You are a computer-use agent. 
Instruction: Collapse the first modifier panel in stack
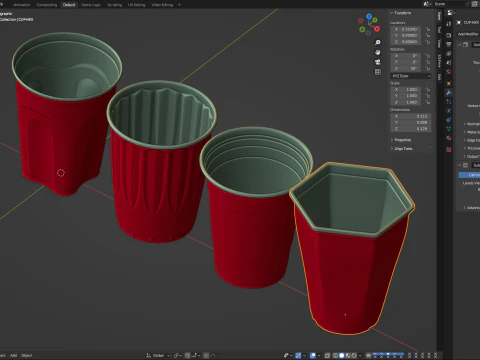click(x=459, y=44)
